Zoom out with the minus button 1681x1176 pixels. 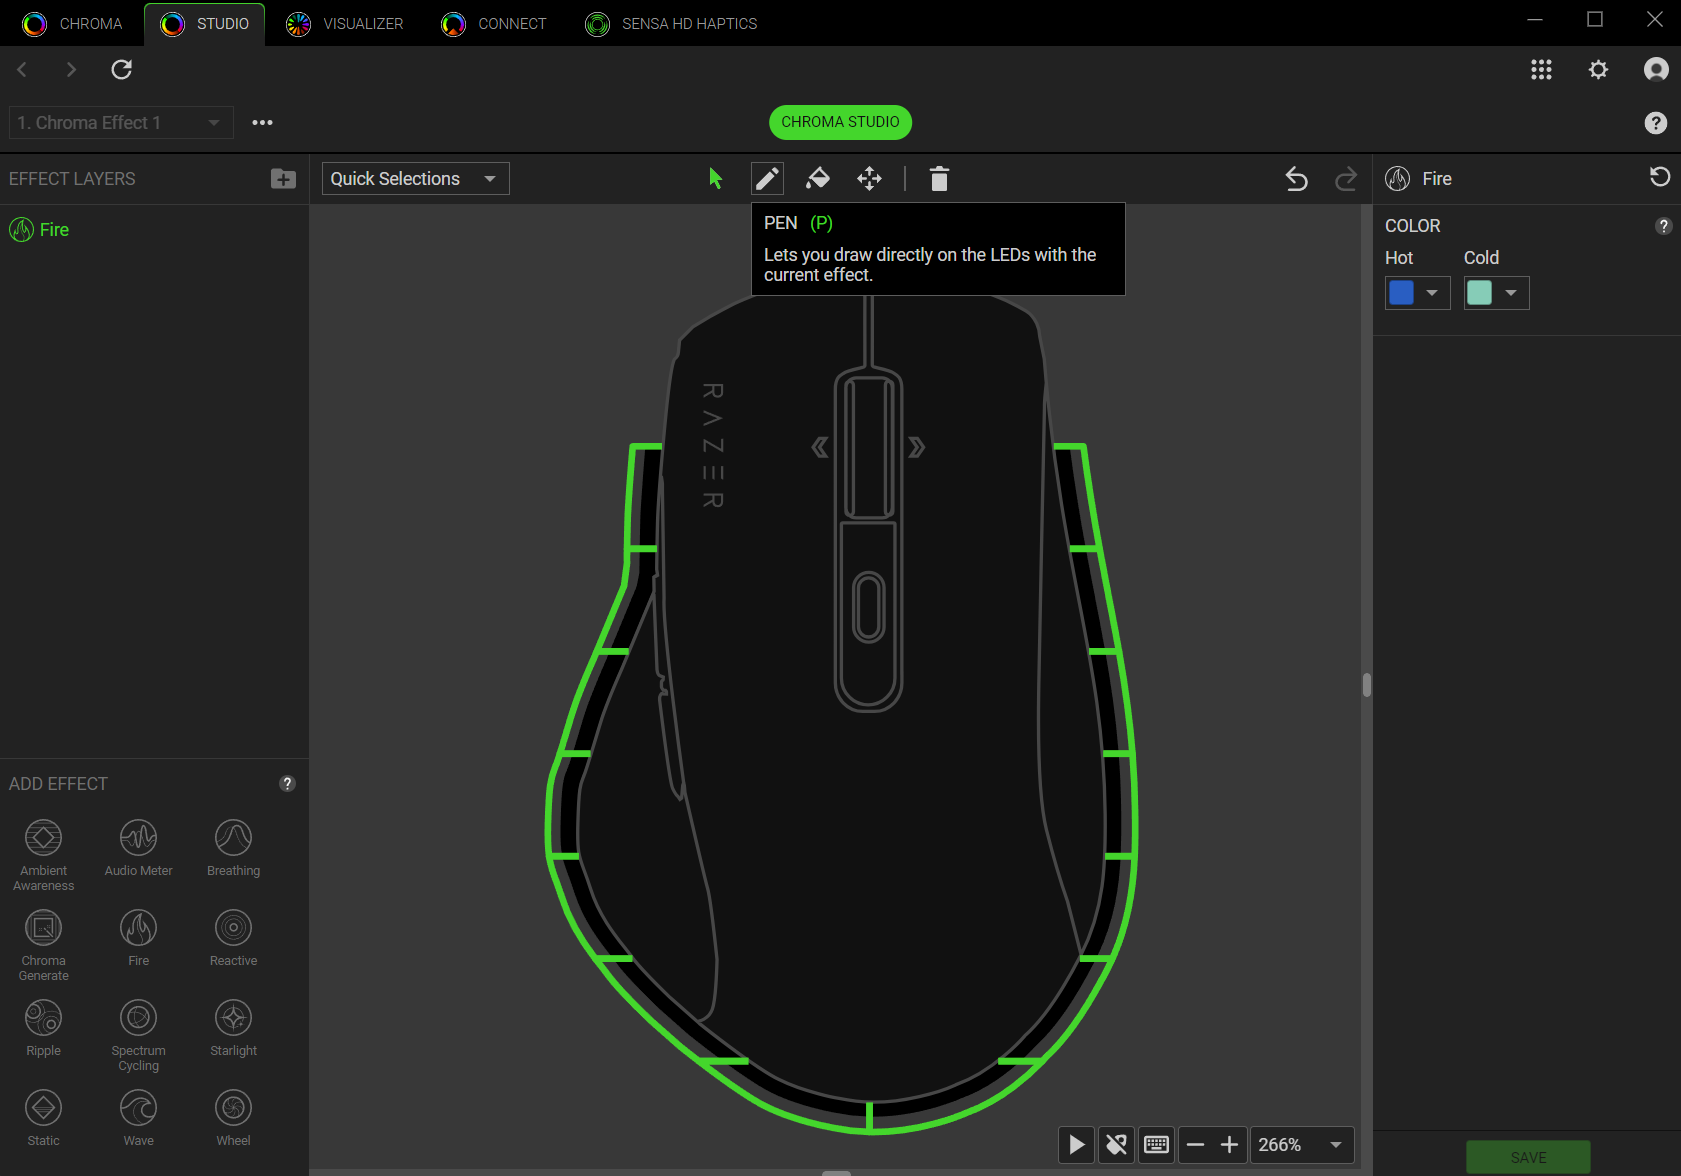1195,1144
